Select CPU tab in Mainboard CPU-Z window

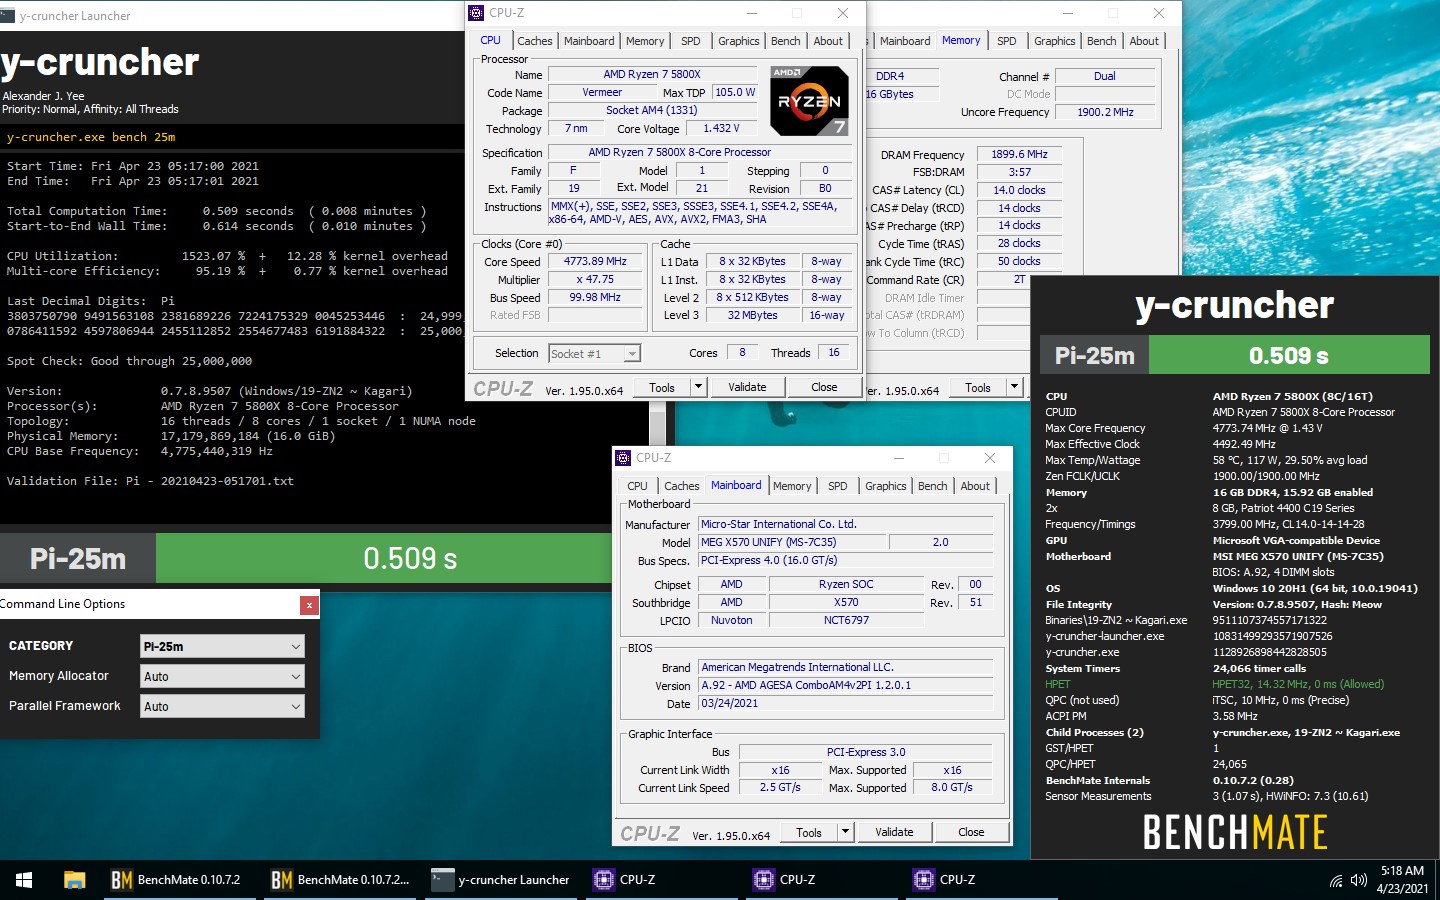pyautogui.click(x=637, y=486)
